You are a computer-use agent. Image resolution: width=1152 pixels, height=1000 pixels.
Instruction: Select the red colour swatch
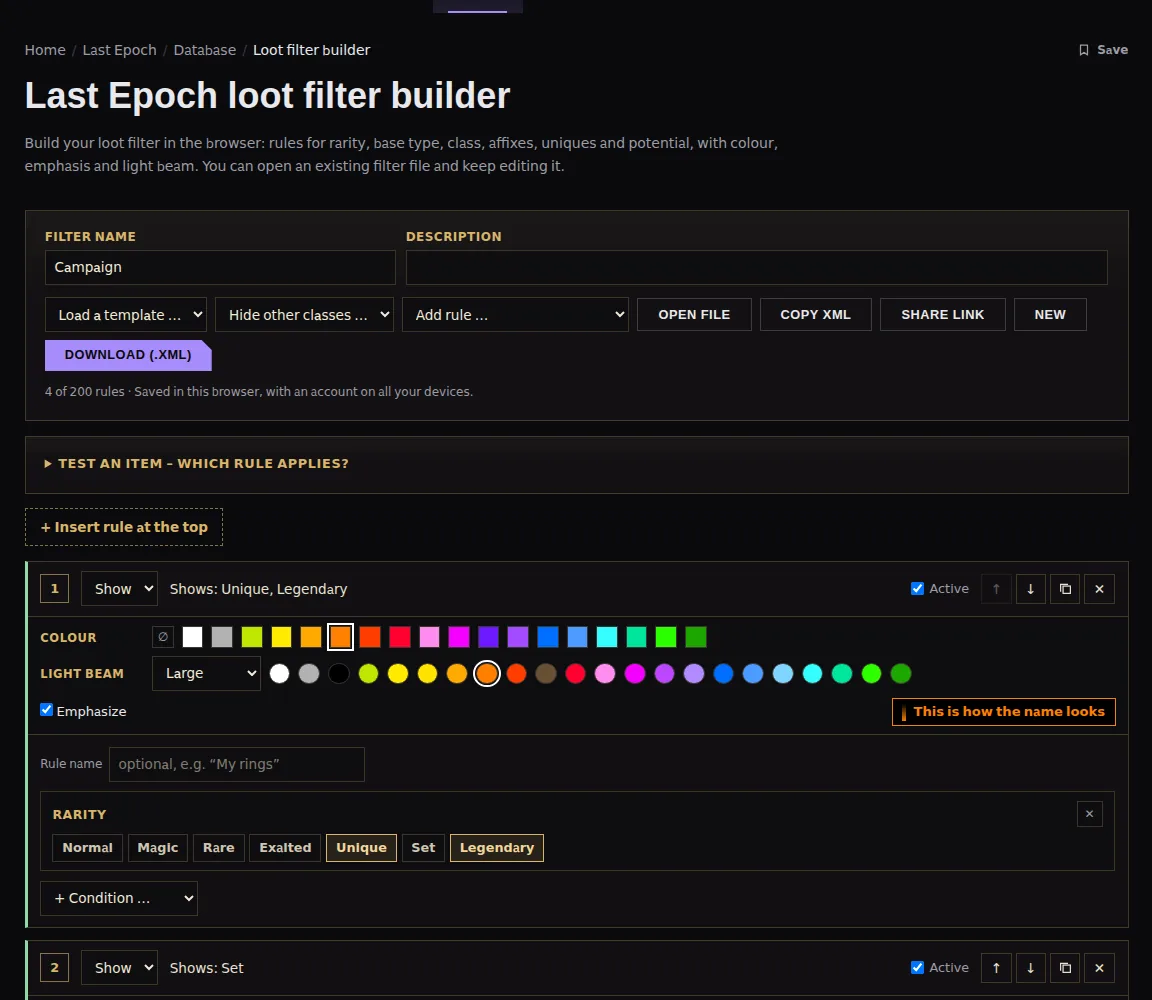point(400,636)
